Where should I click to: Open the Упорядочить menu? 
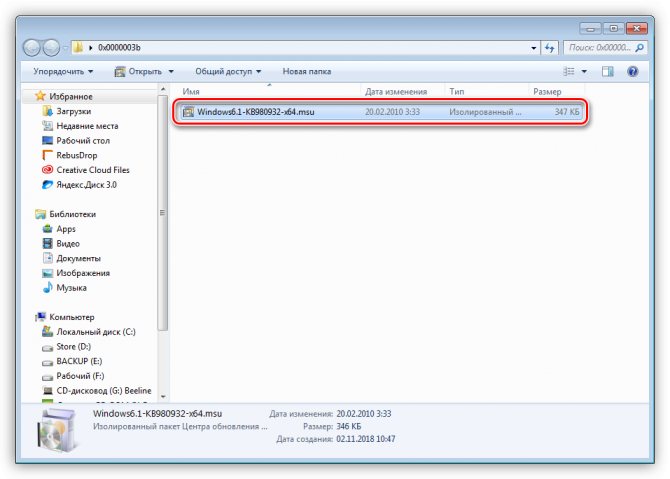point(63,71)
